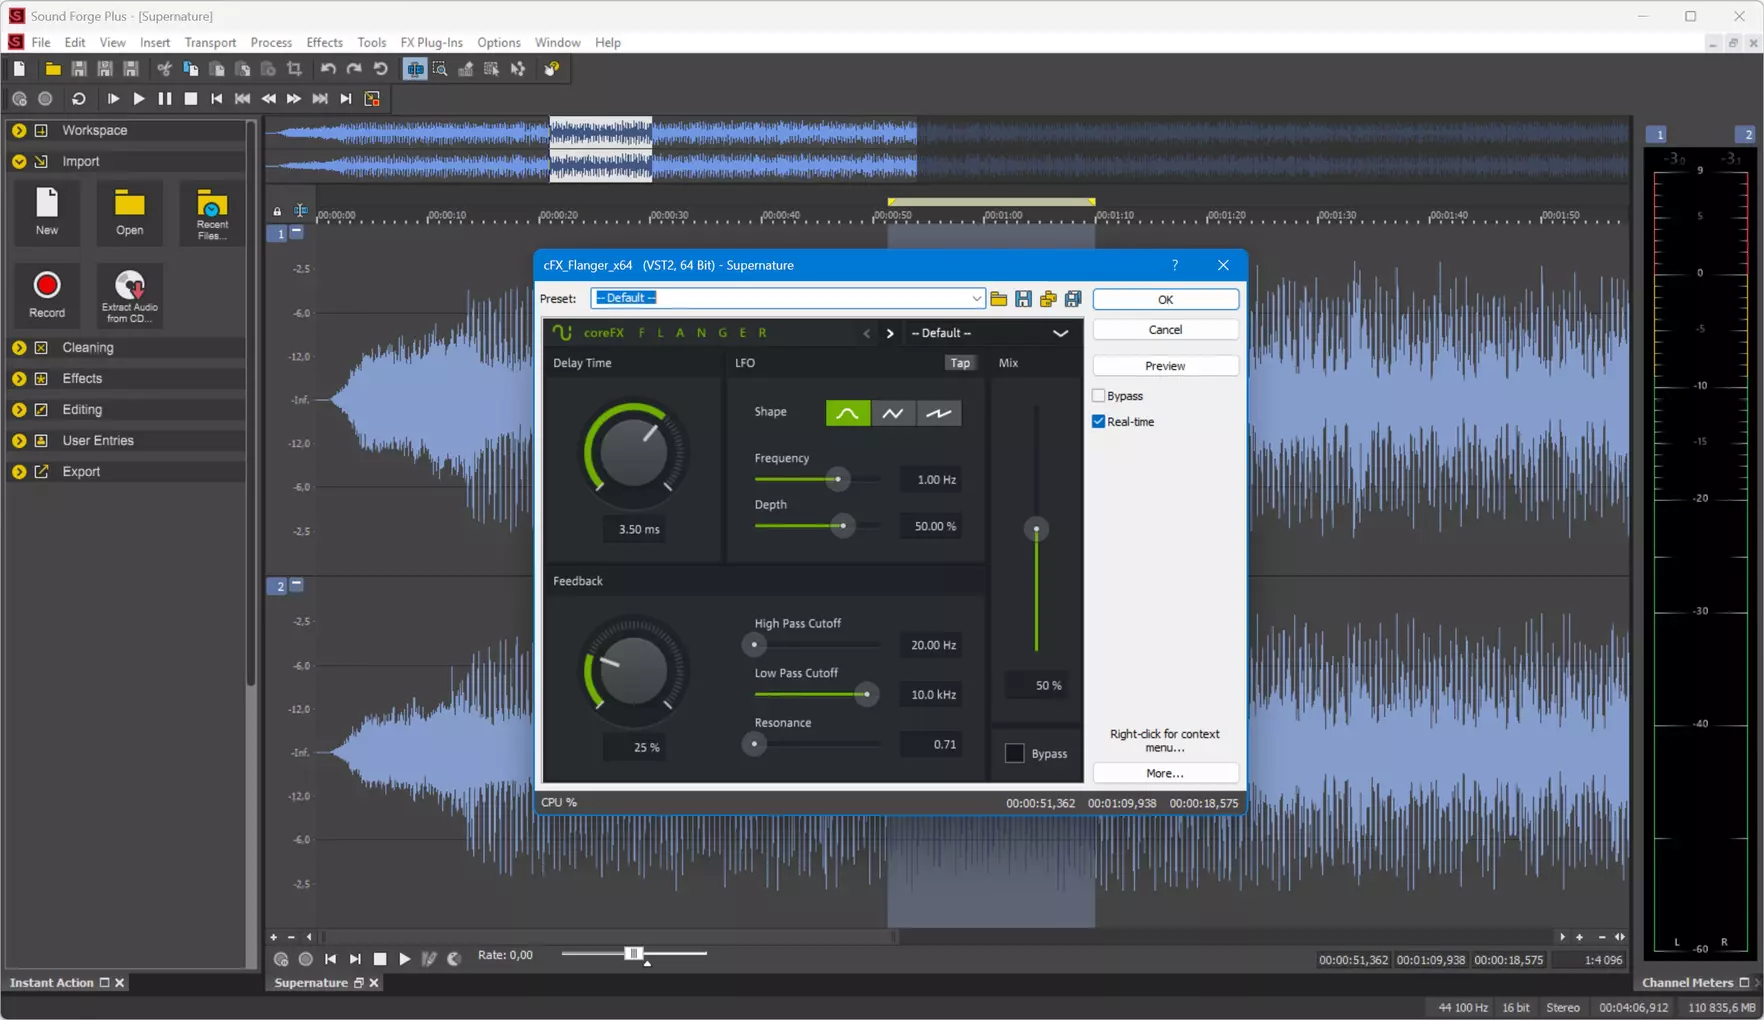Click the Stop button in transport toolbar
Viewport: 1764px width, 1020px height.
[x=190, y=99]
